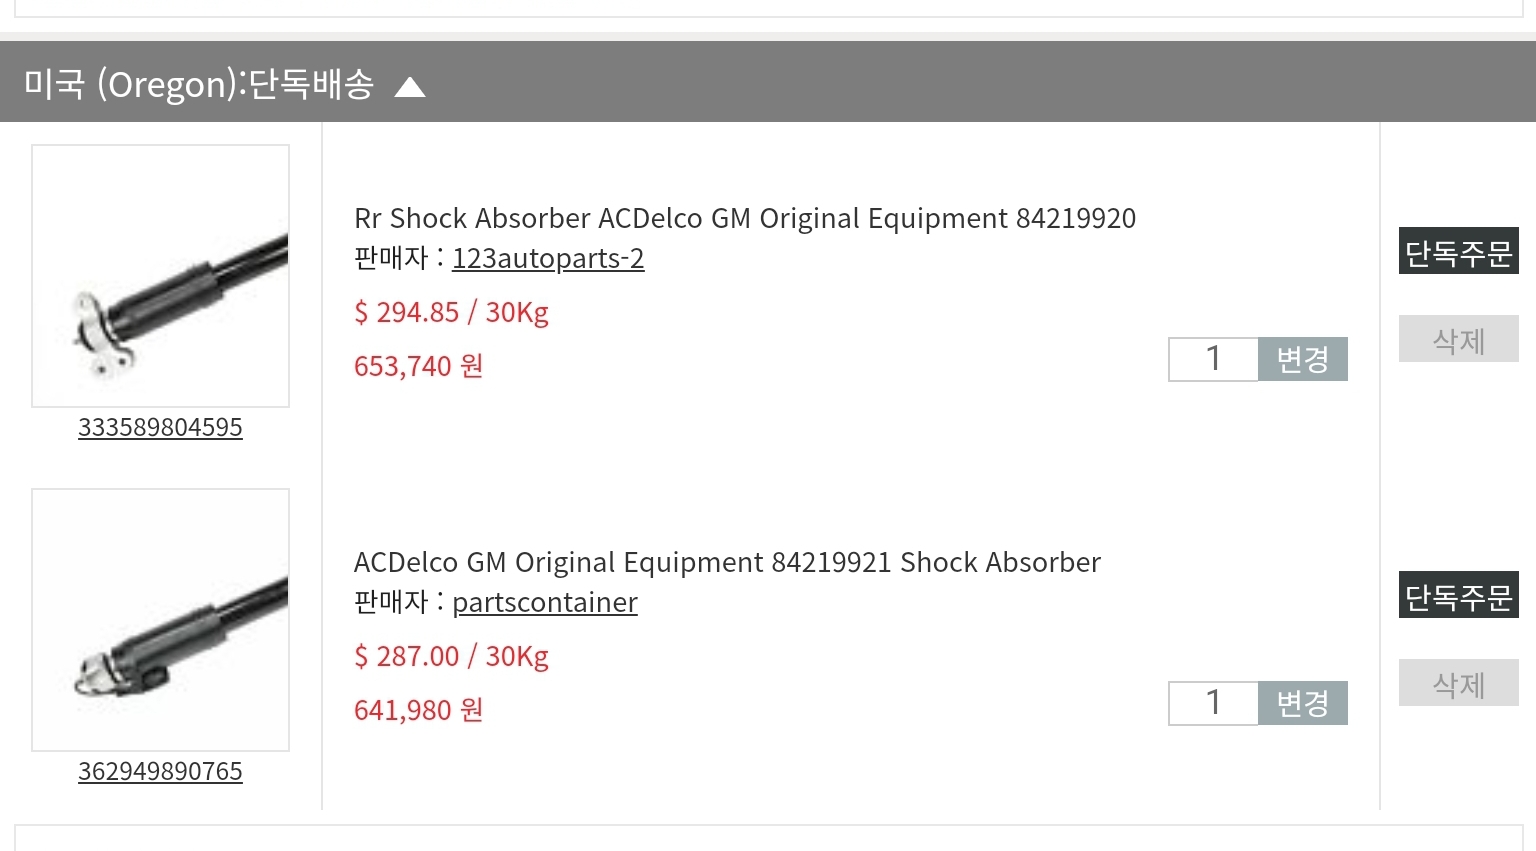Click 변경 for the second item quantity
Screen dimensions: 1536x851
click(x=1303, y=703)
